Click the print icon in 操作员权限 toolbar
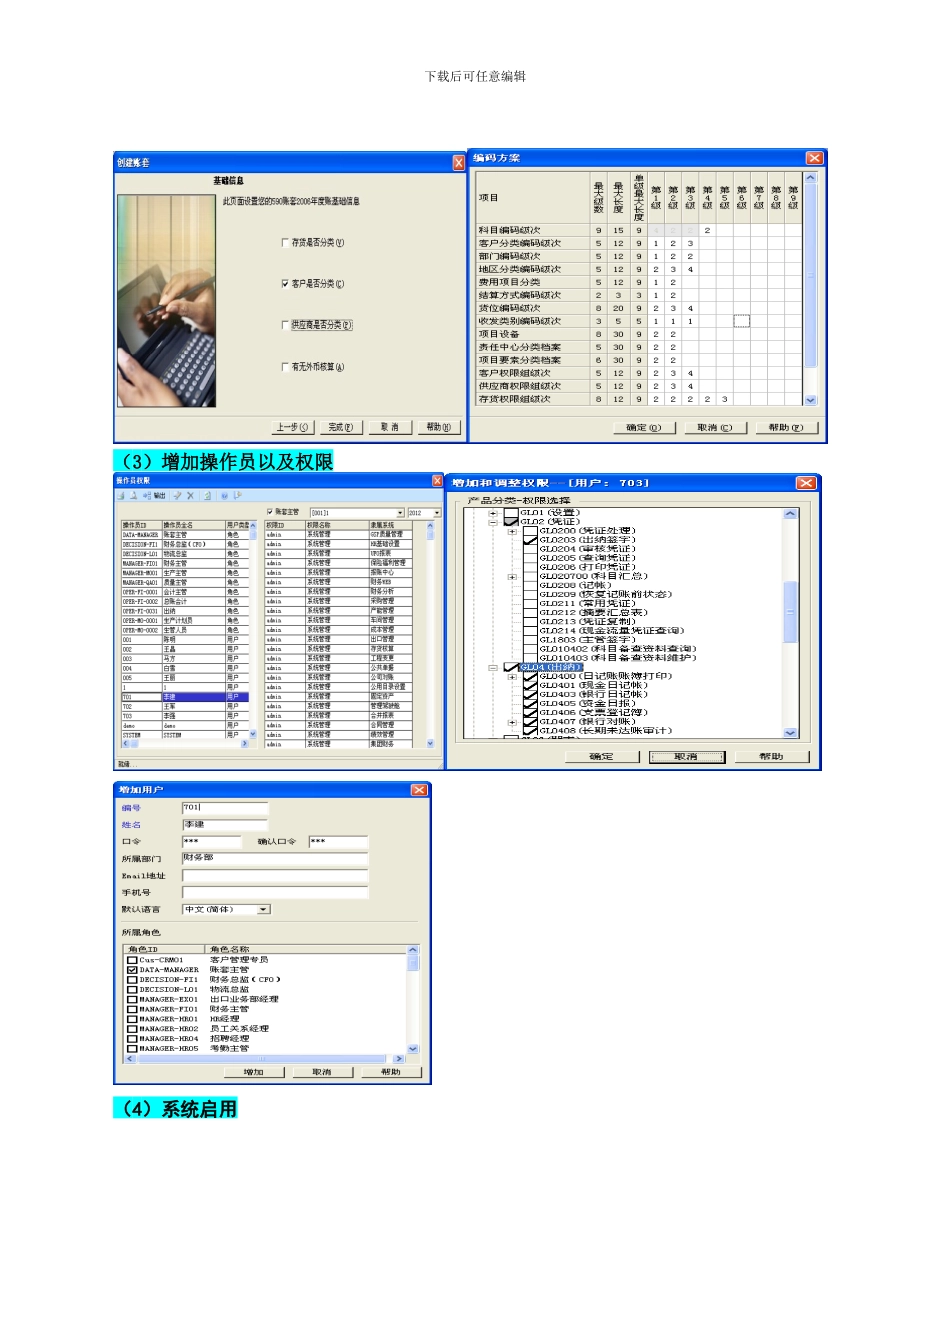The height and width of the screenshot is (1344, 950). 121,495
